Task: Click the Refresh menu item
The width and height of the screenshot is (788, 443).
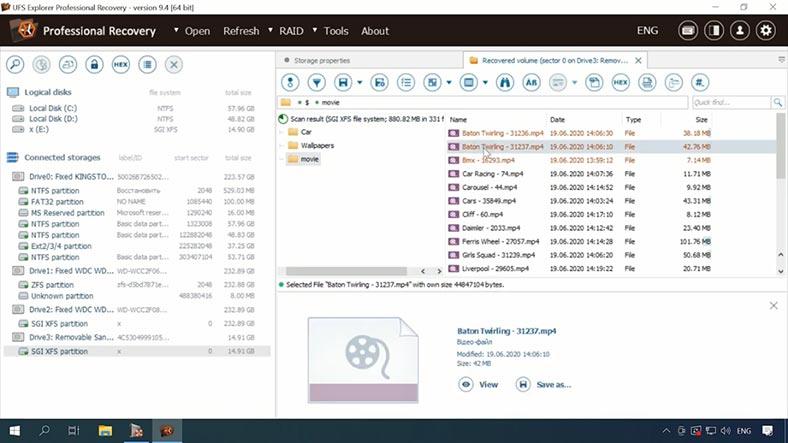Action: click(241, 31)
